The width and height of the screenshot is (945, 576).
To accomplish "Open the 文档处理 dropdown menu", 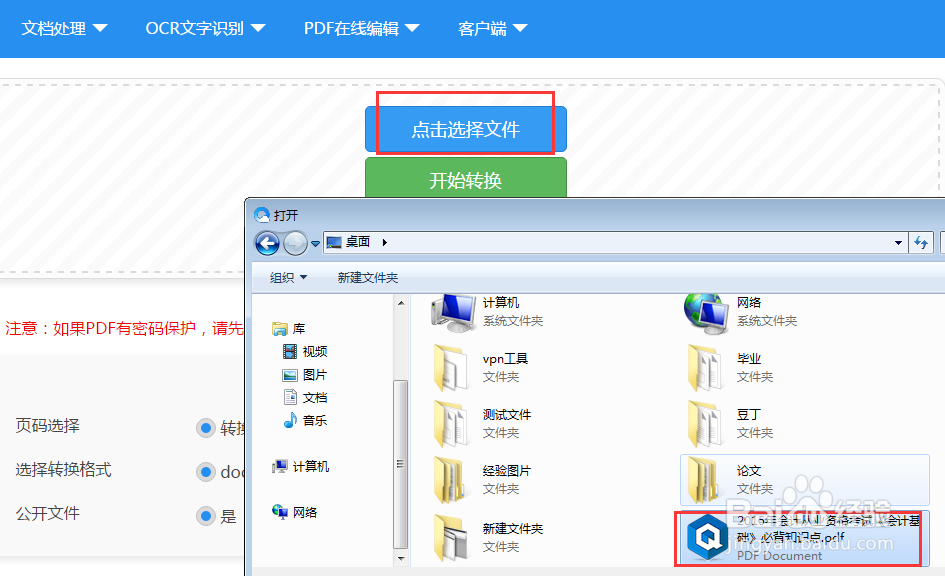I will tap(64, 28).
